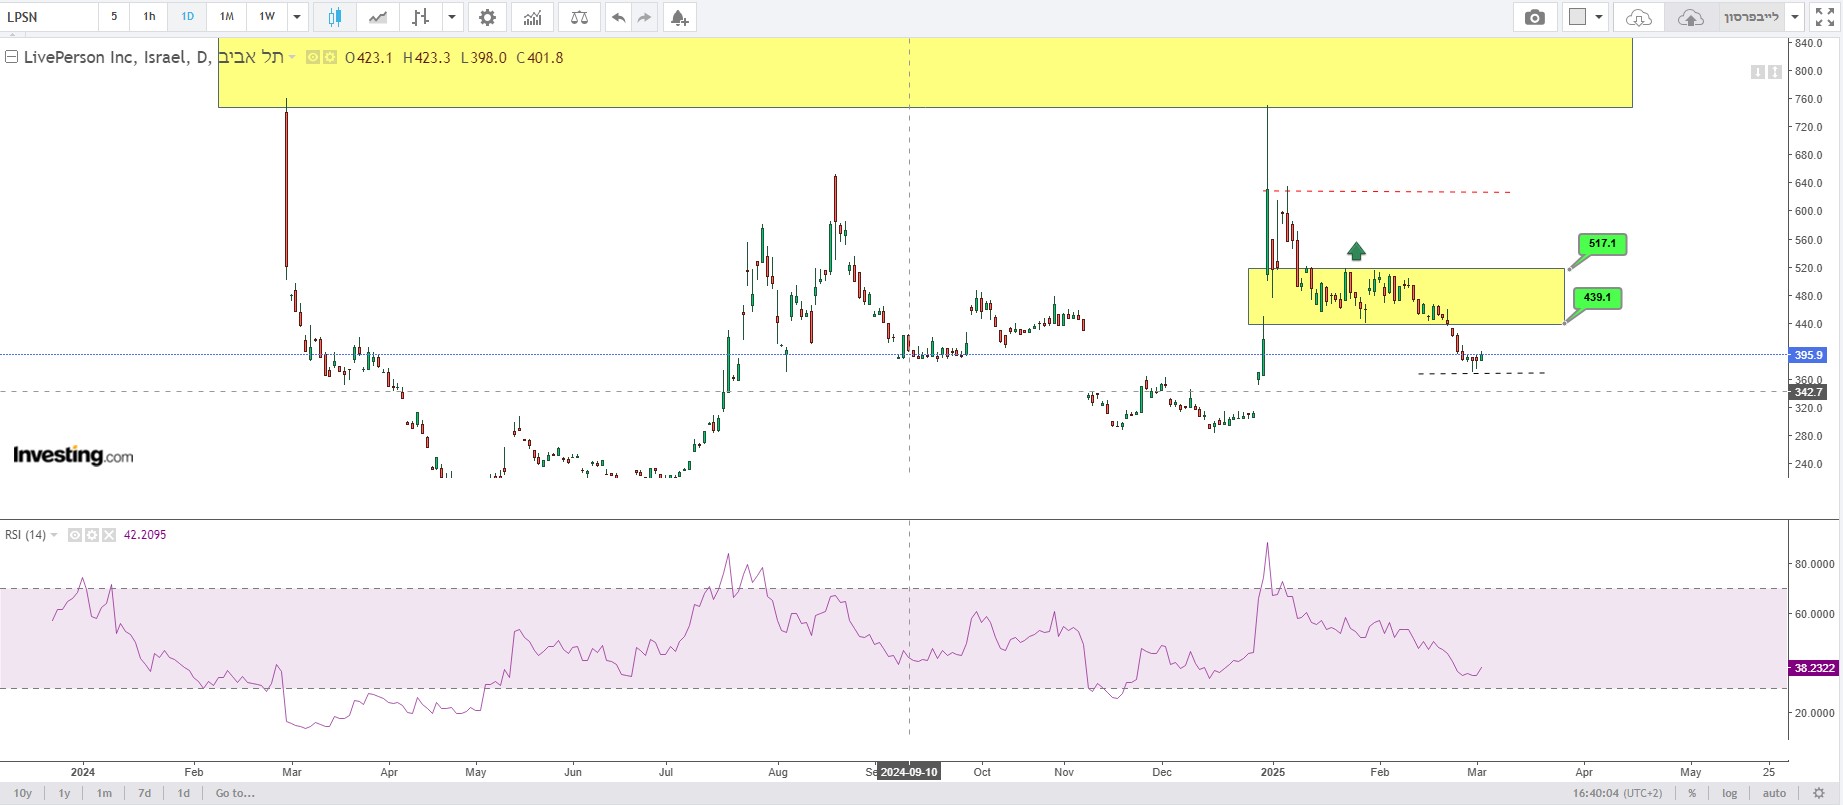Switch to the line/area chart style icon

(378, 17)
